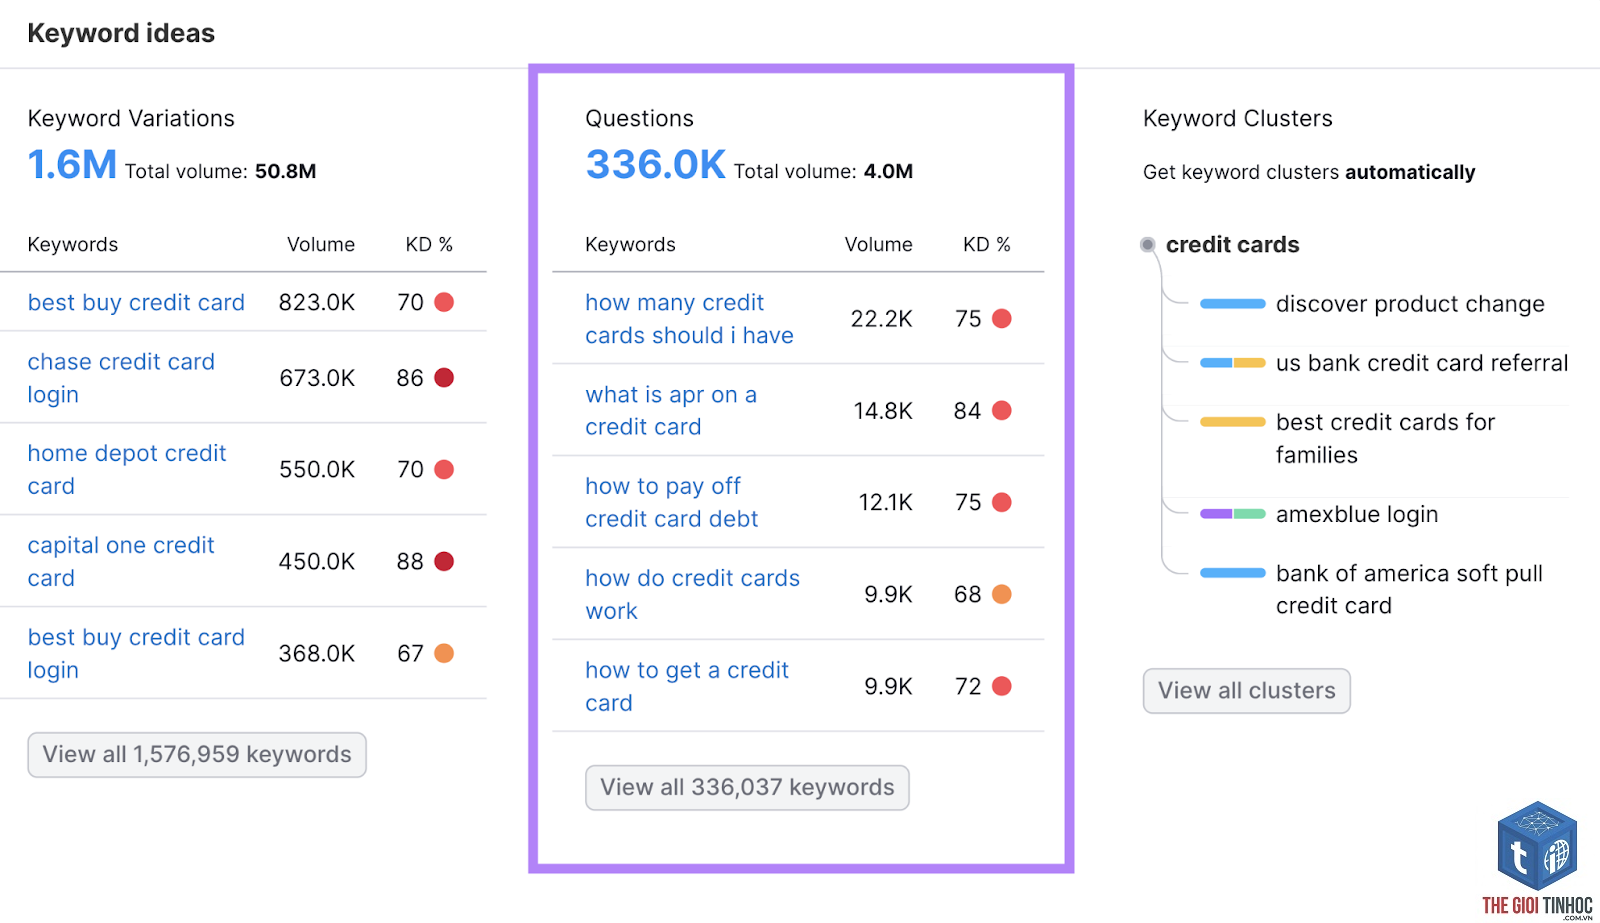1600x923 pixels.
Task: Open 'how to get a credit card' question
Action: click(x=687, y=686)
